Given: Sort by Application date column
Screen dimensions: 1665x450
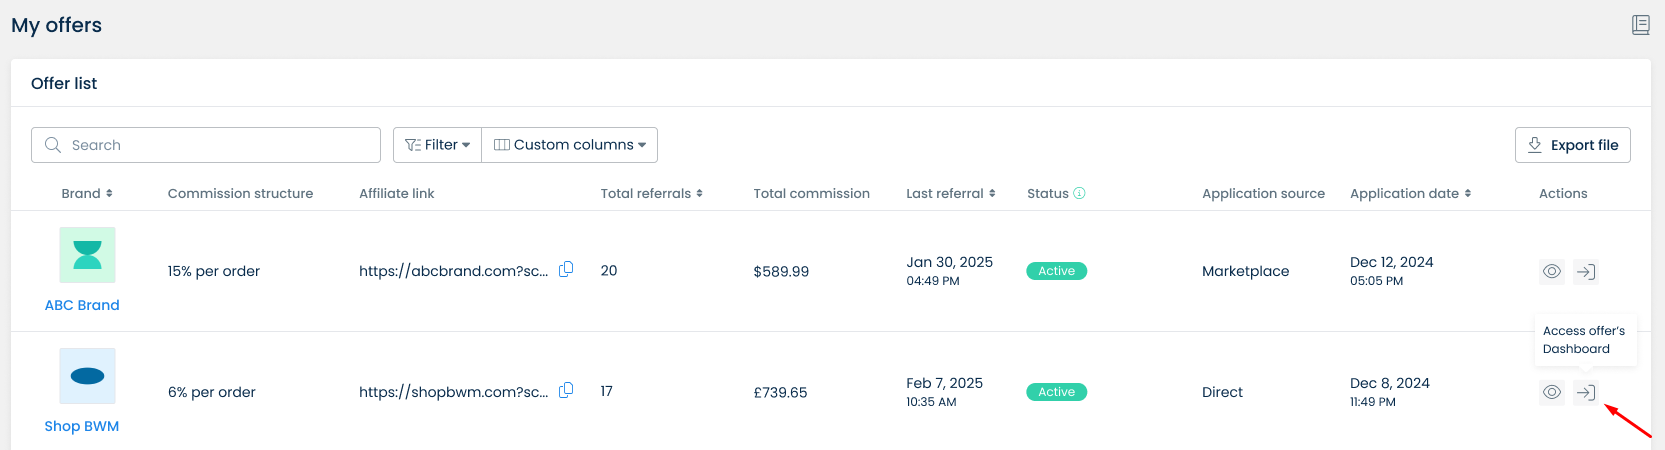Looking at the screenshot, I should 1410,193.
